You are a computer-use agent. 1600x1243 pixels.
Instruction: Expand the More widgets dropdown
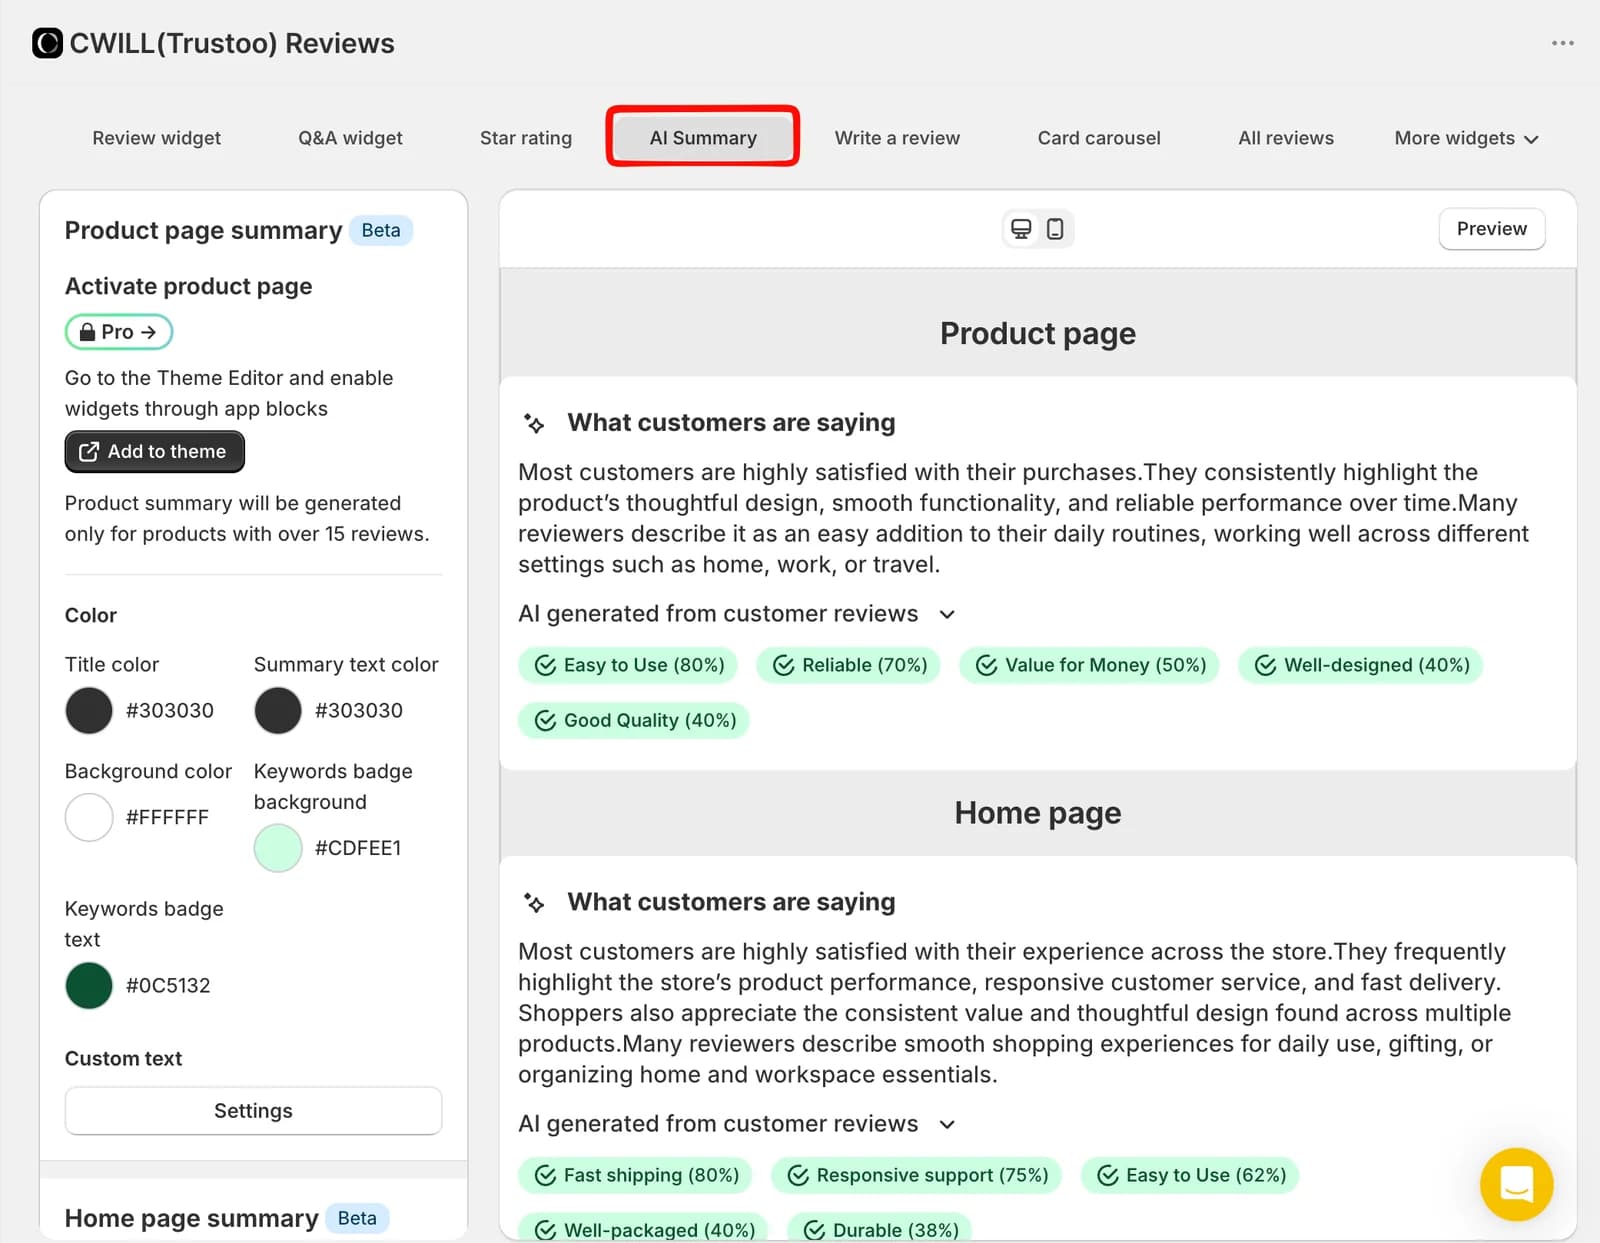1466,138
